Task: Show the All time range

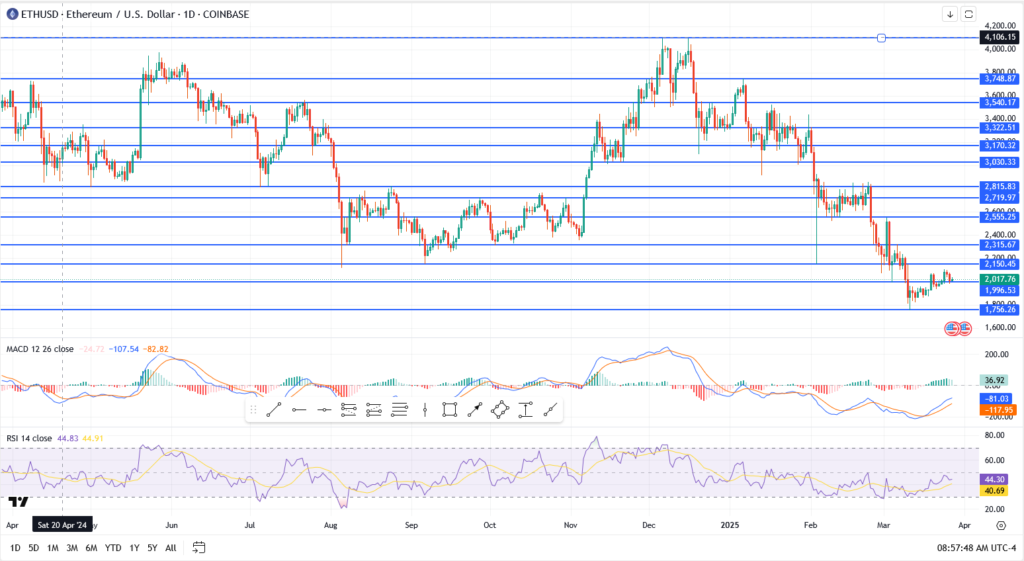Action: (x=170, y=547)
